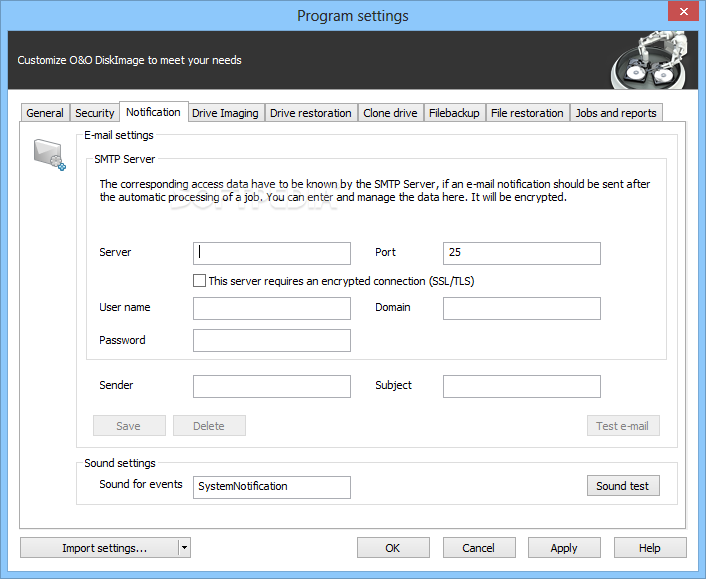Viewport: 706px width, 579px height.
Task: Click the Sound test button
Action: pyautogui.click(x=623, y=486)
